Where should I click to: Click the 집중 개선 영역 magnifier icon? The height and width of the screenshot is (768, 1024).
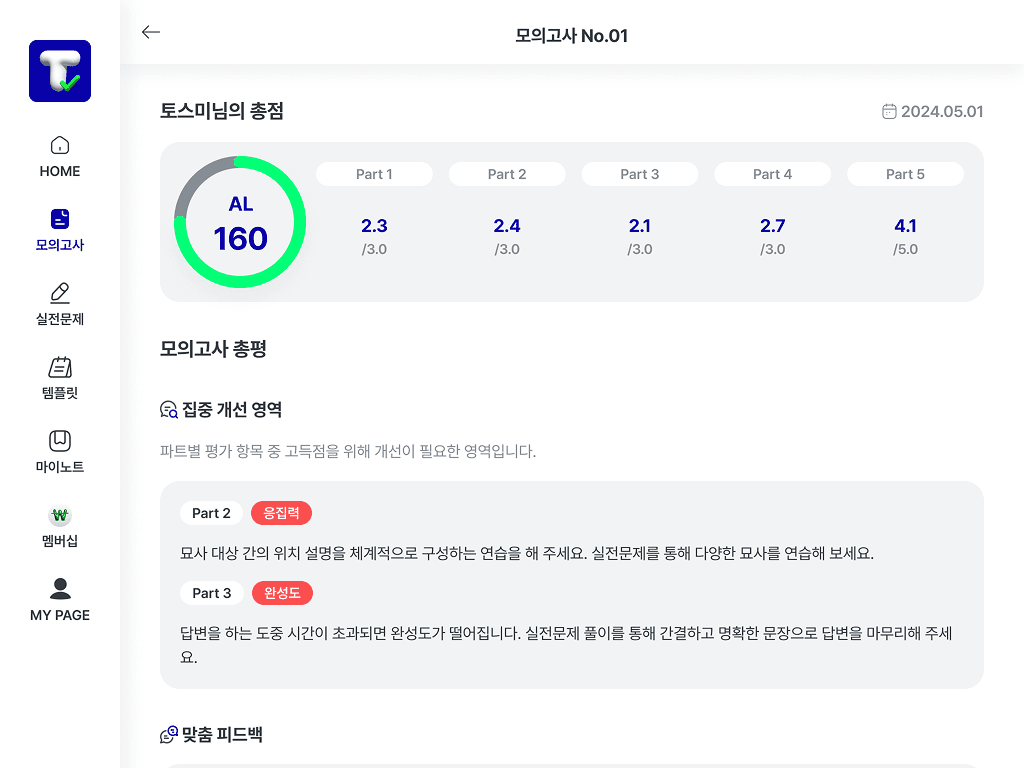(169, 410)
